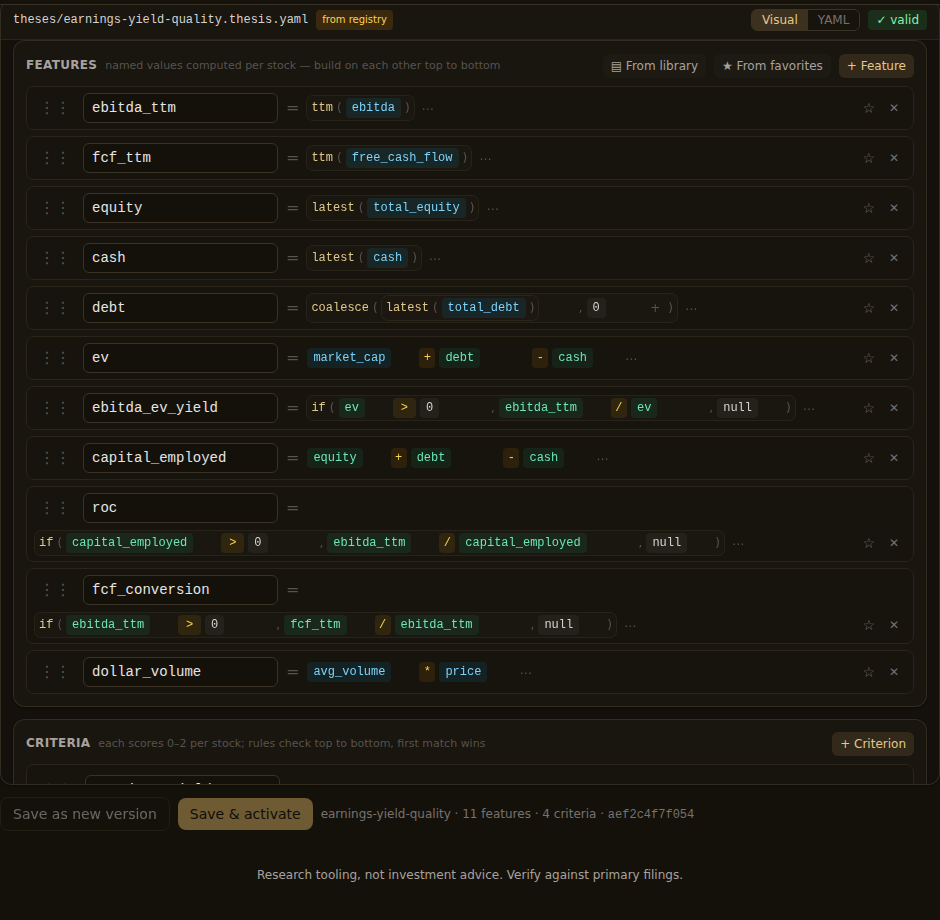Screen dimensions: 940x920
Task: Click Save as new version
Action: pyautogui.click(x=85, y=814)
